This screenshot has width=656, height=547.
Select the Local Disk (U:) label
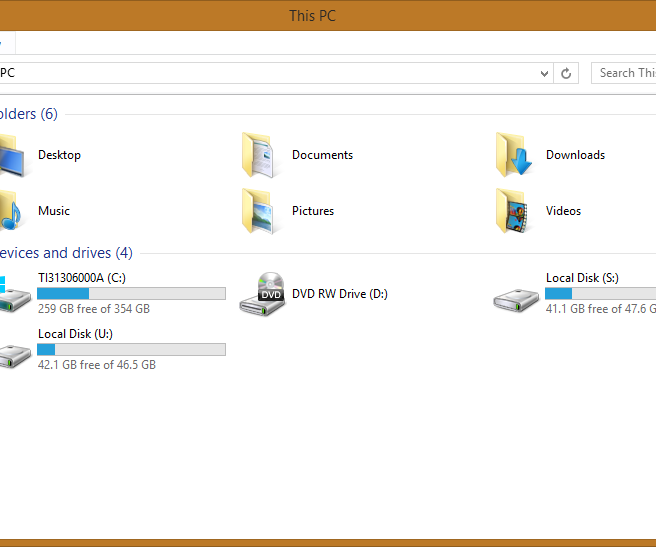75,334
